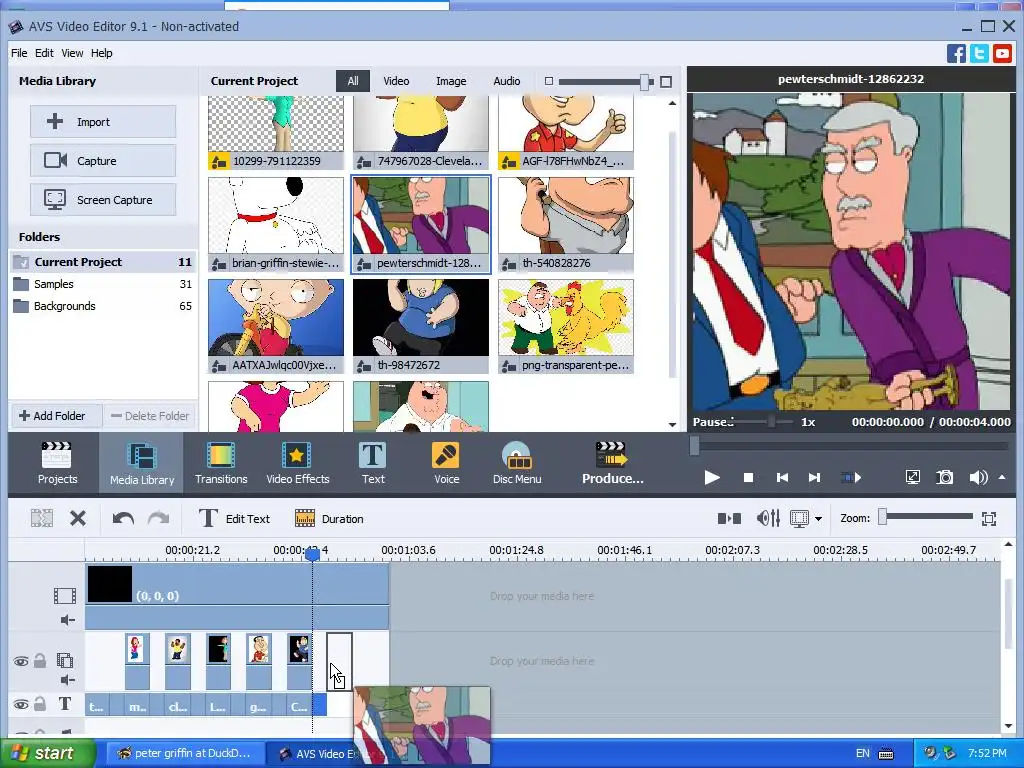This screenshot has width=1024, height=768.
Task: Play the preview video
Action: click(x=712, y=477)
